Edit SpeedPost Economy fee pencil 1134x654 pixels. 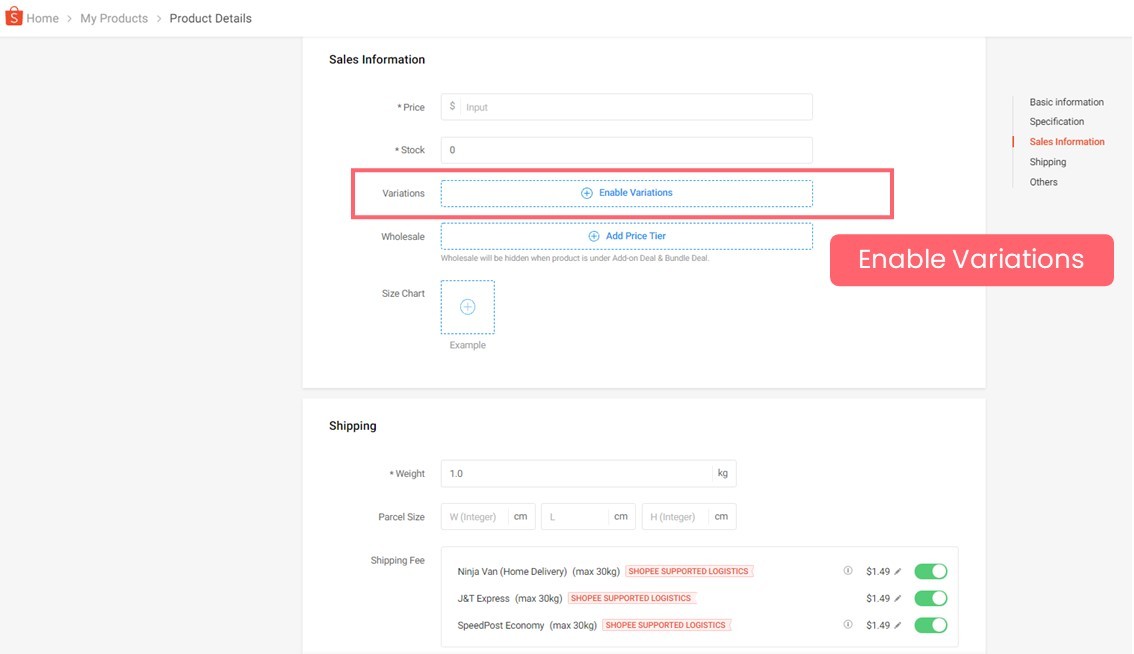[898, 625]
